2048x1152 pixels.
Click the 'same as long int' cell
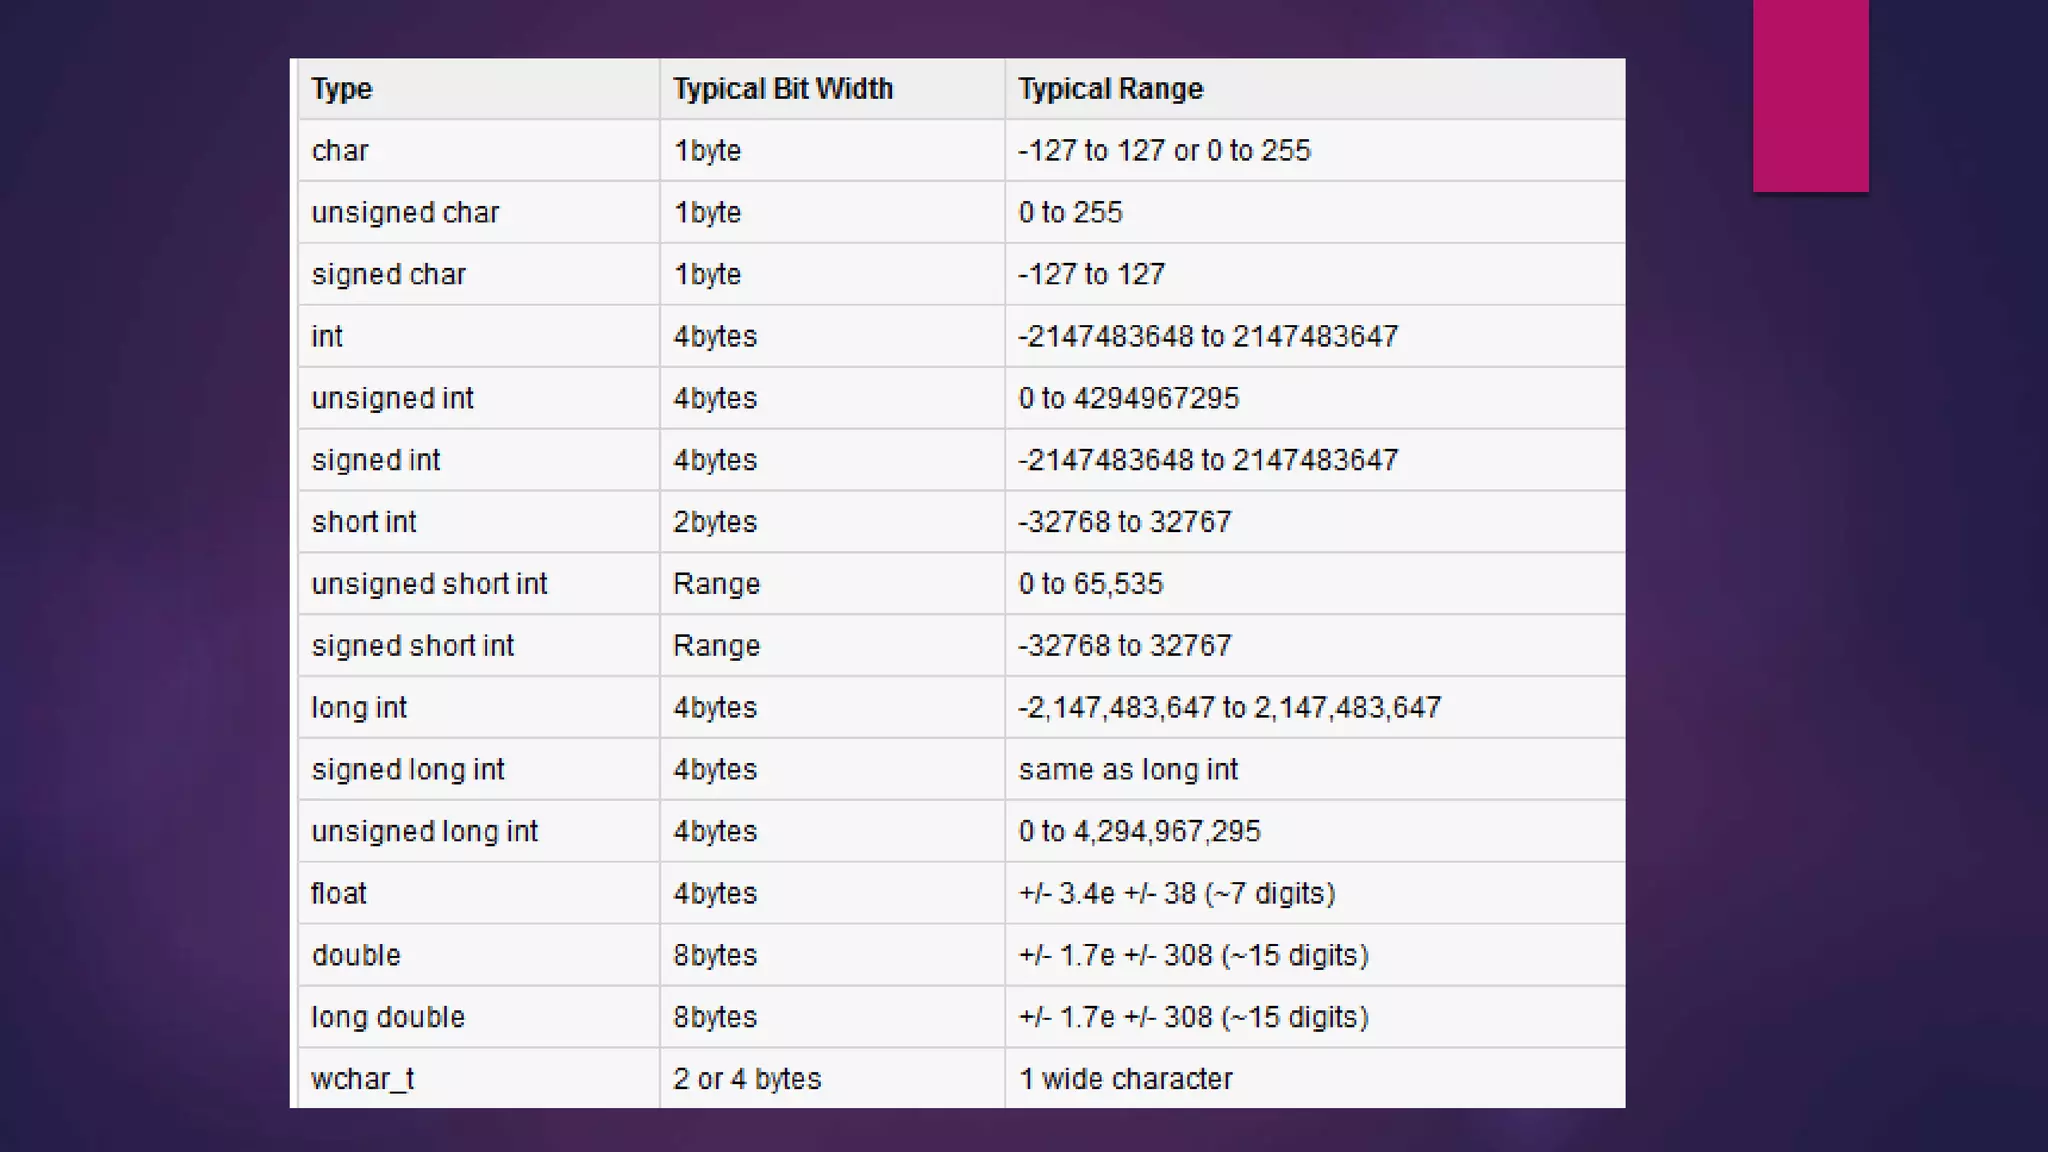point(1128,770)
